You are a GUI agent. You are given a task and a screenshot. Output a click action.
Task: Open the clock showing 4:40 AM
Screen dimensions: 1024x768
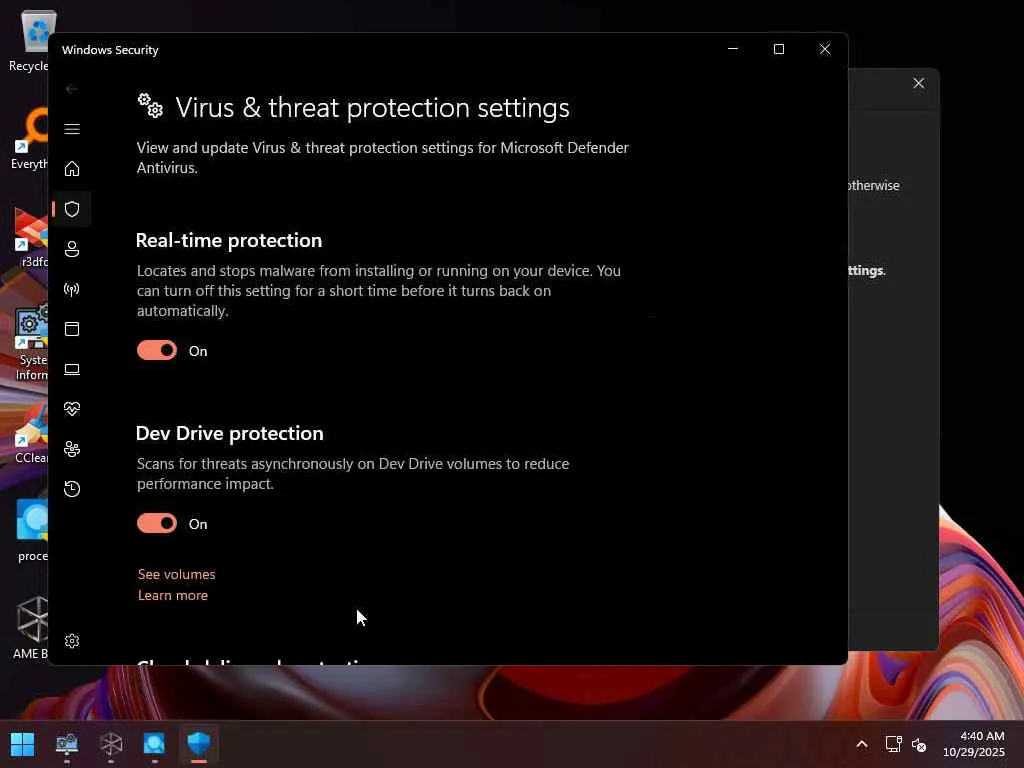(974, 744)
